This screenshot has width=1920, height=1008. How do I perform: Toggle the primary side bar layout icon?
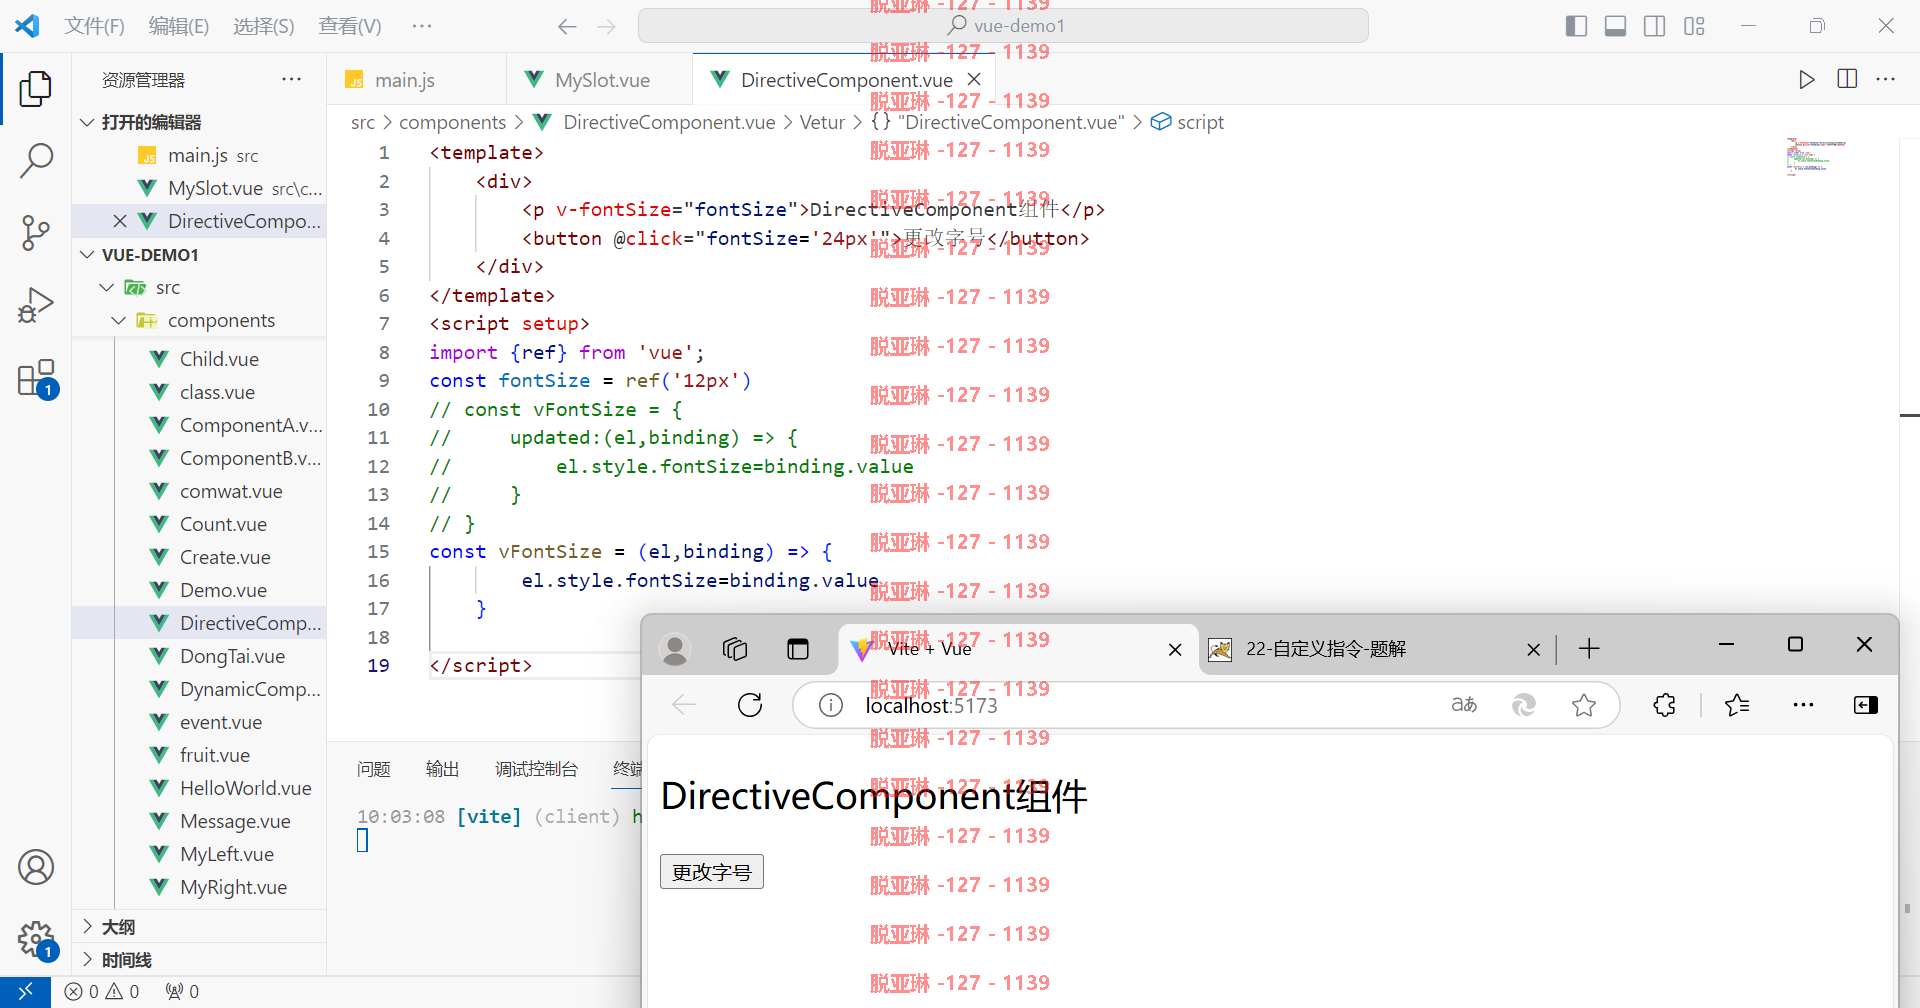(1576, 26)
